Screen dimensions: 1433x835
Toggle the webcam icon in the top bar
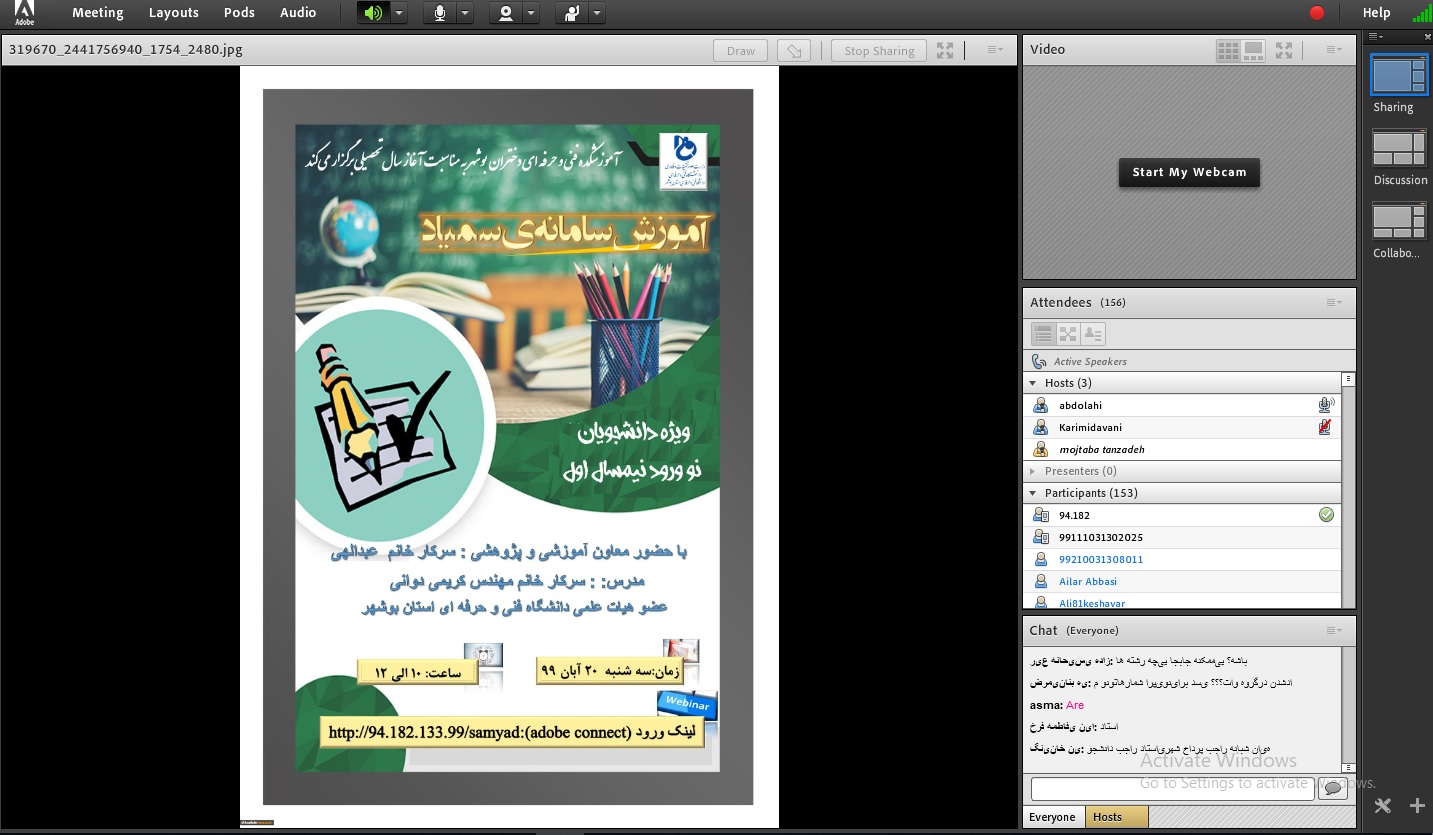[x=506, y=13]
